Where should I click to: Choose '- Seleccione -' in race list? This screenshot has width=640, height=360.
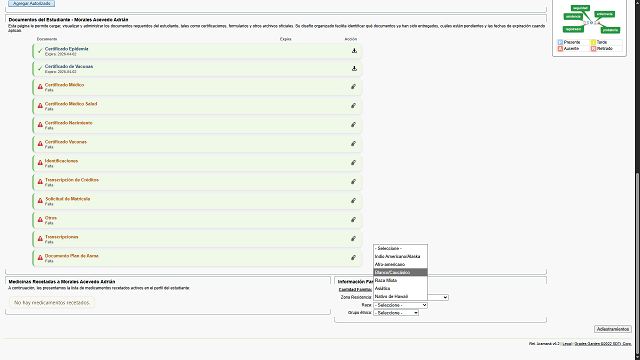coord(400,249)
